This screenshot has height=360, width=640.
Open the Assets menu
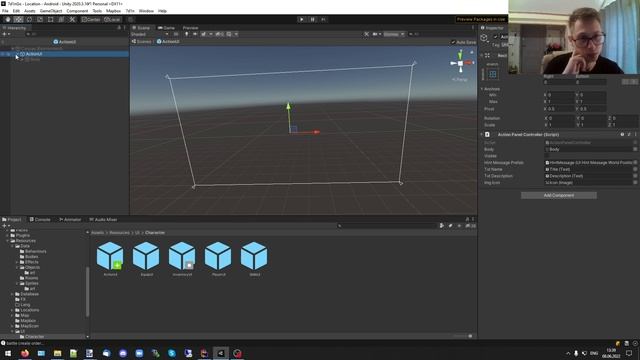[30, 11]
